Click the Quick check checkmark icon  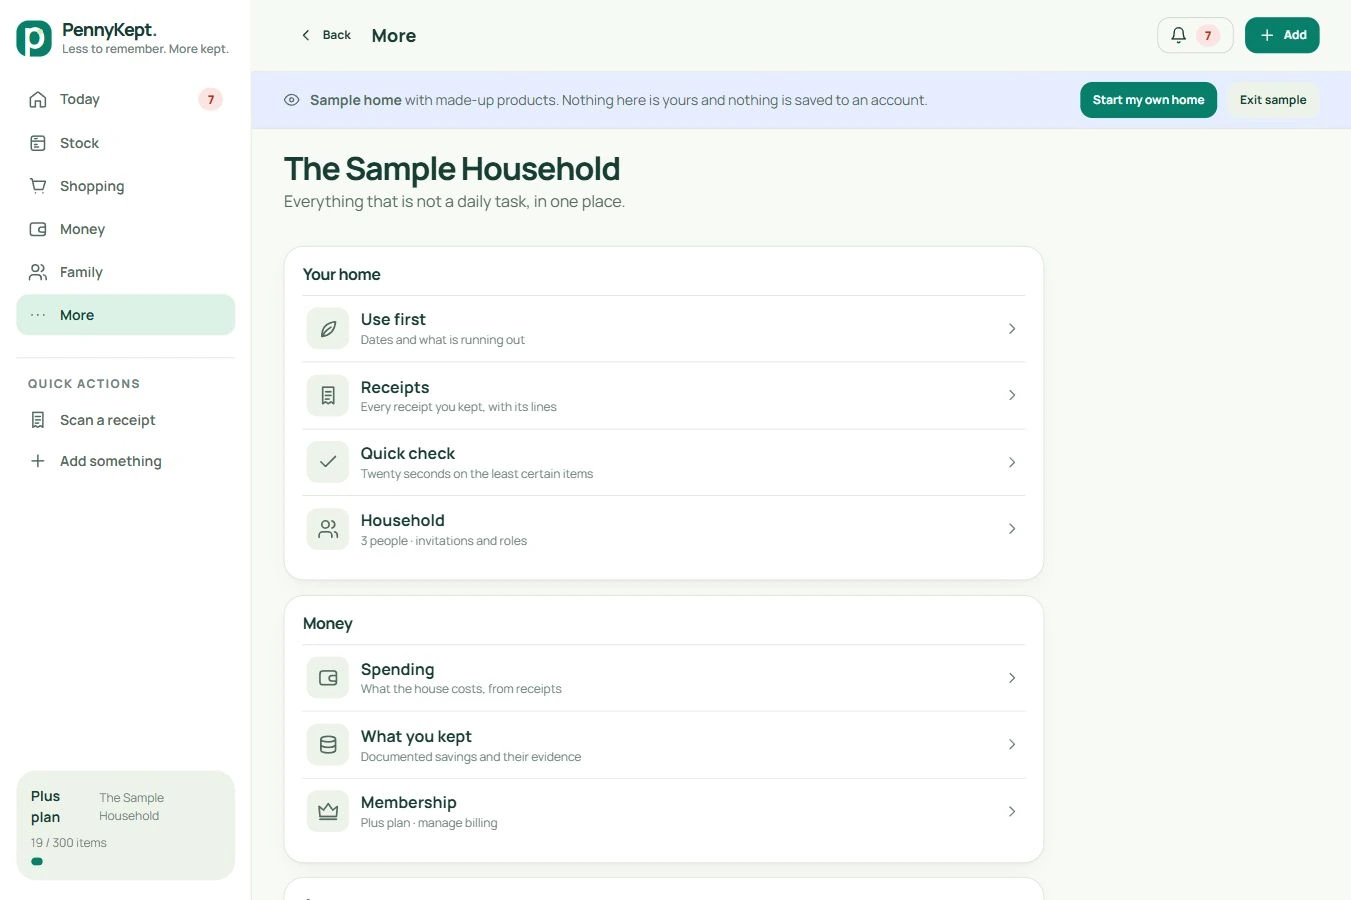tap(328, 462)
